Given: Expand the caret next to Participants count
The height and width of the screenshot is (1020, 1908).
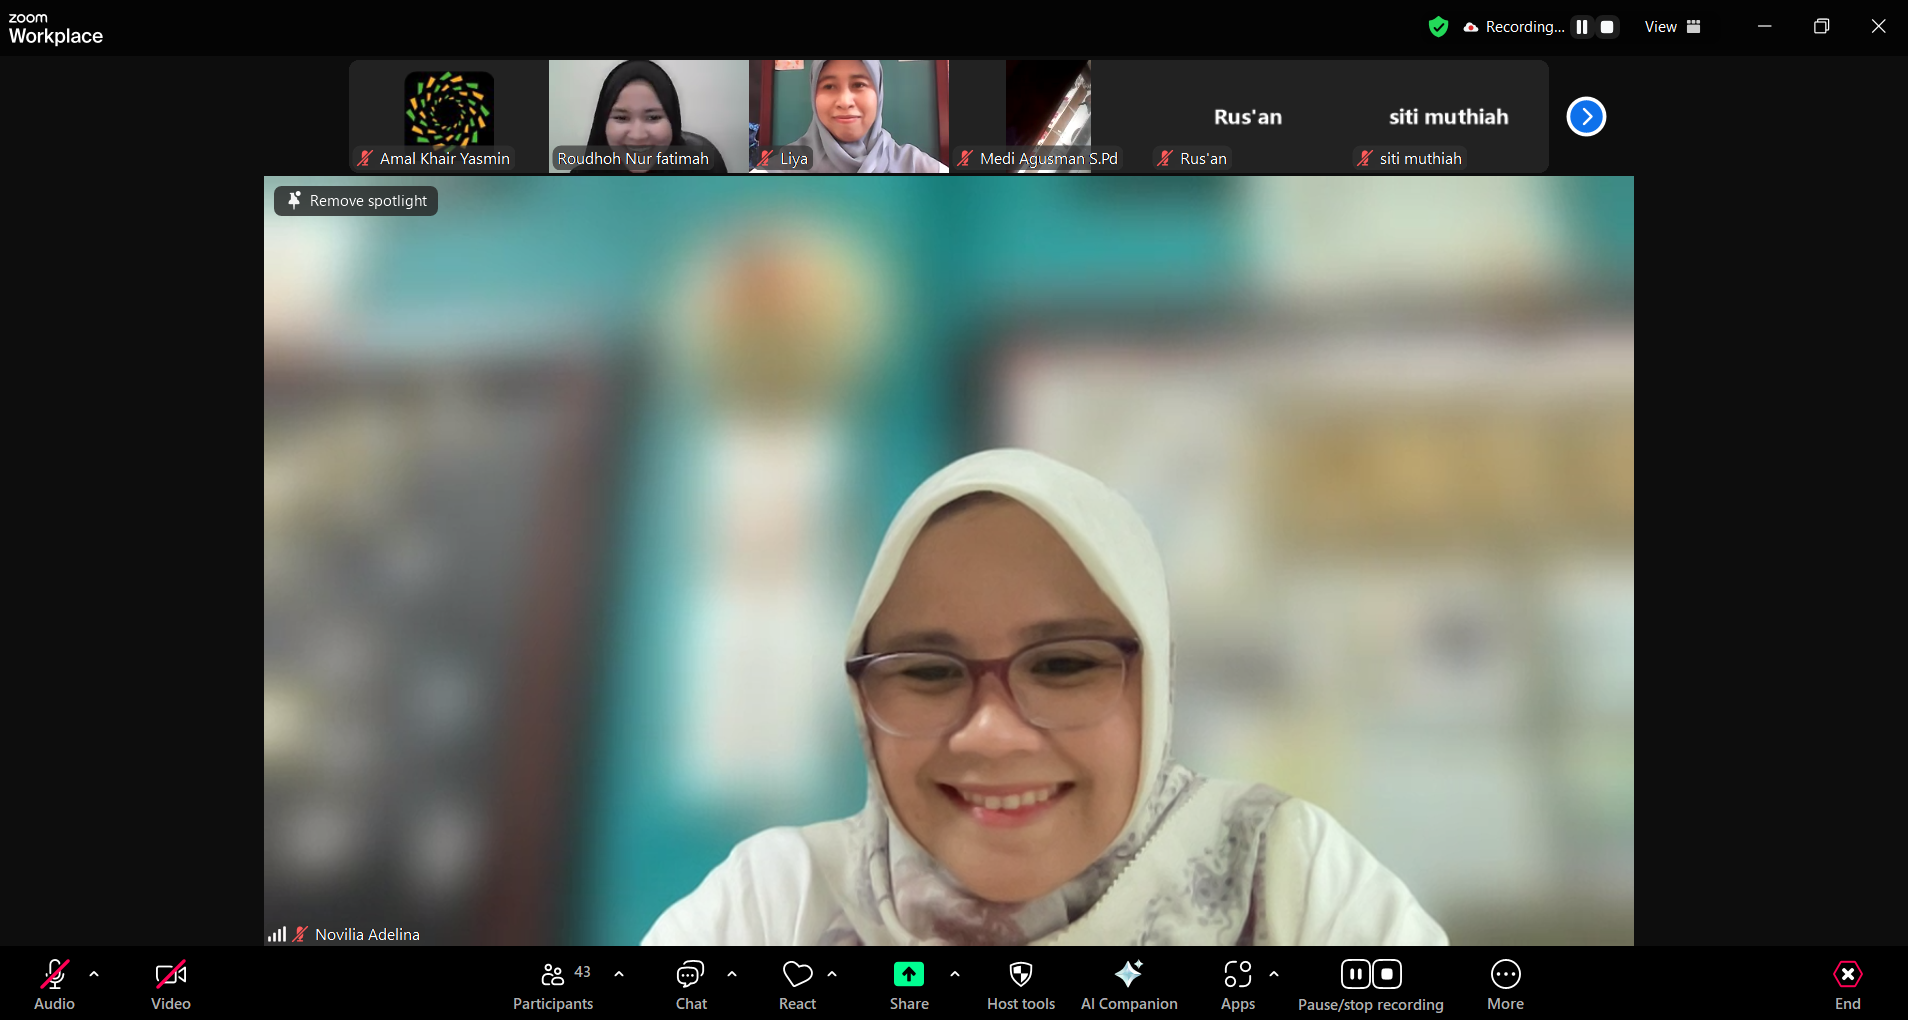Looking at the screenshot, I should [x=619, y=973].
